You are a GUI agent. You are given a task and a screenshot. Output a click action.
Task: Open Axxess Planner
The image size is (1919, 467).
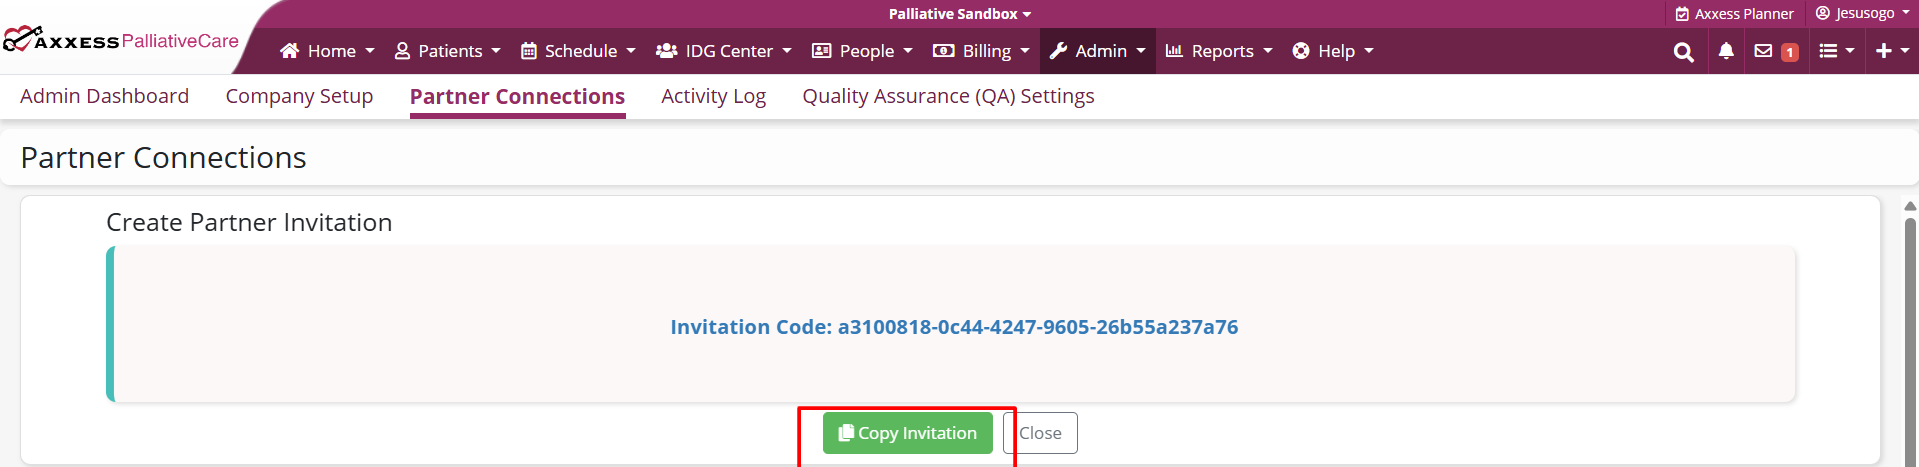click(1734, 14)
